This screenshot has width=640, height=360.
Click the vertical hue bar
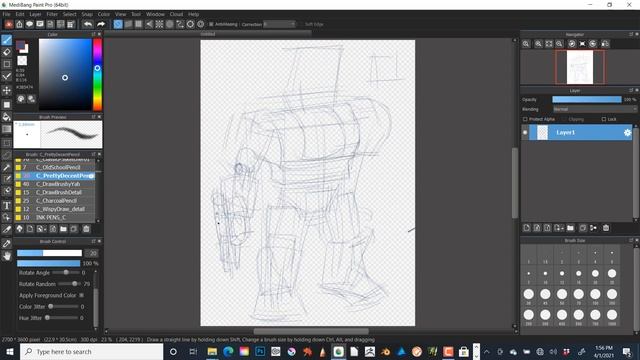click(97, 75)
